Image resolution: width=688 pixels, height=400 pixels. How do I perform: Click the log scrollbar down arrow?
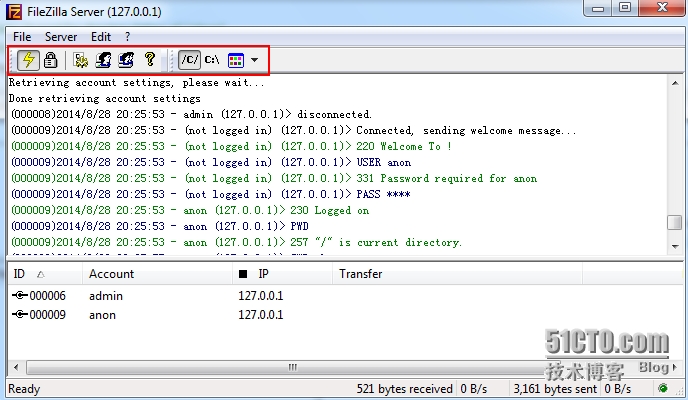pos(675,246)
